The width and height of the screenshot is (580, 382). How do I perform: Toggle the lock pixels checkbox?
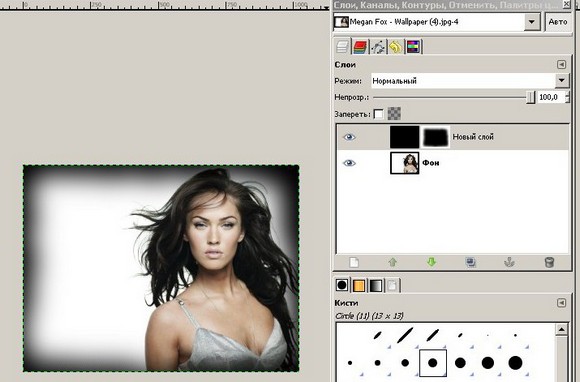(378, 114)
